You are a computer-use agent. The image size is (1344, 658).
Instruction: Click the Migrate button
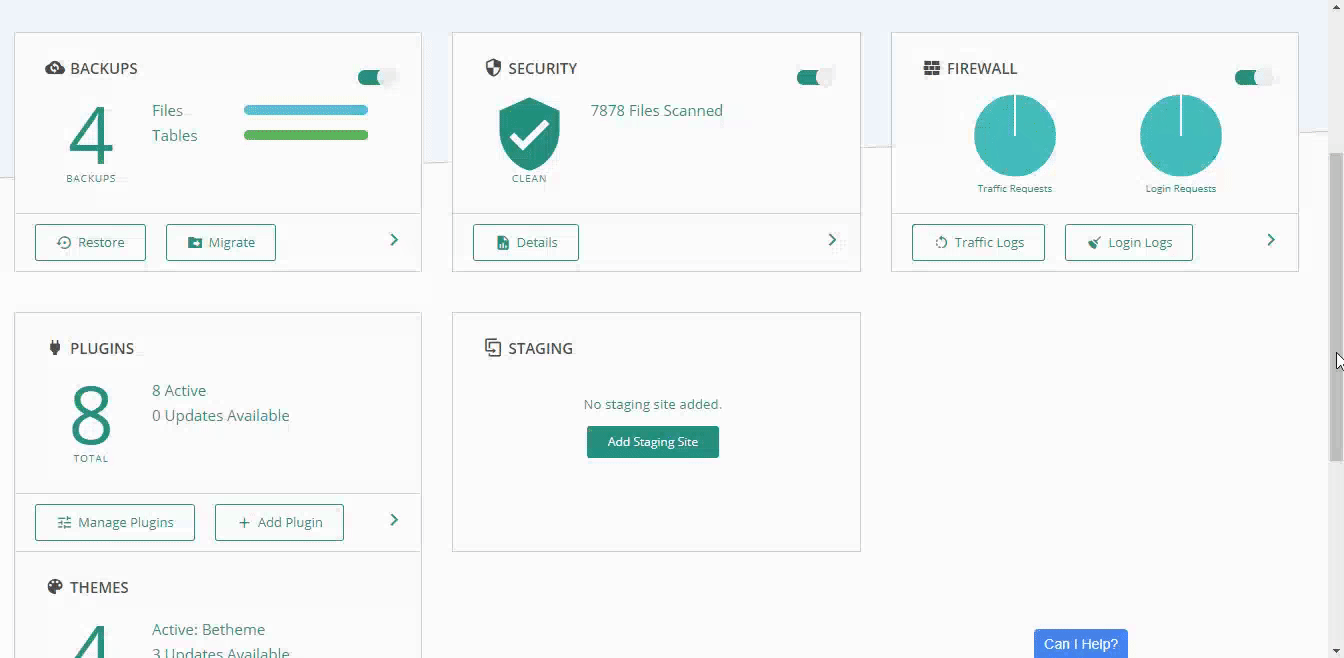pyautogui.click(x=221, y=242)
